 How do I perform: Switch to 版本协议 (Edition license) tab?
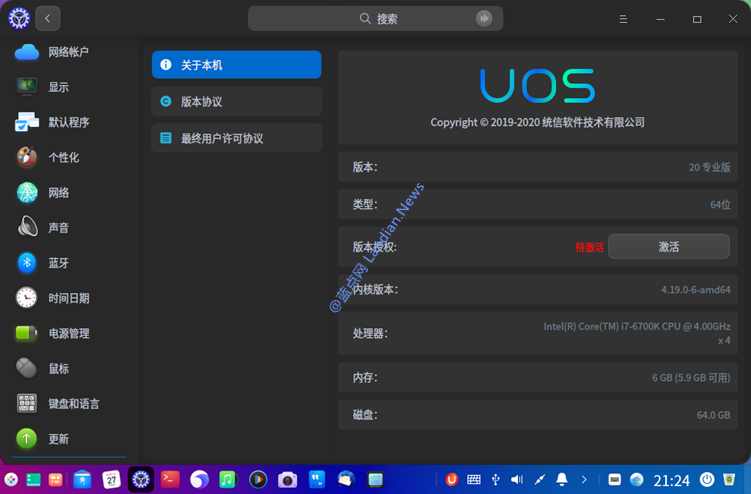pyautogui.click(x=236, y=101)
